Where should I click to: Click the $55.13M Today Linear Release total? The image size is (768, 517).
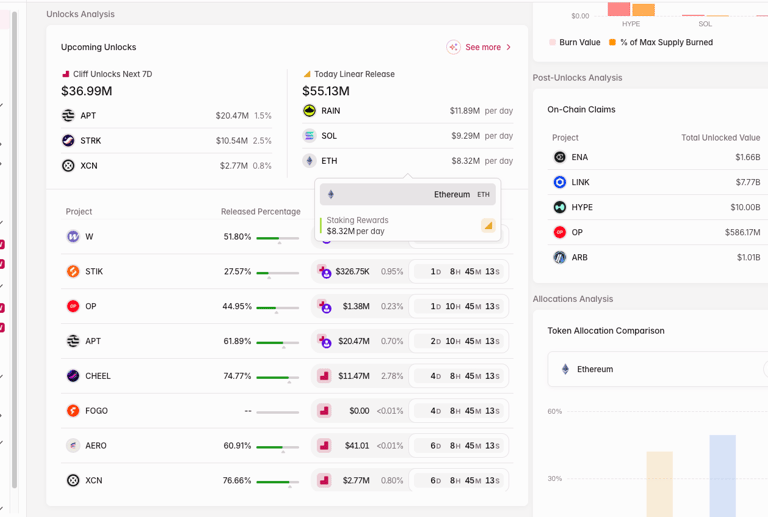[x=326, y=91]
